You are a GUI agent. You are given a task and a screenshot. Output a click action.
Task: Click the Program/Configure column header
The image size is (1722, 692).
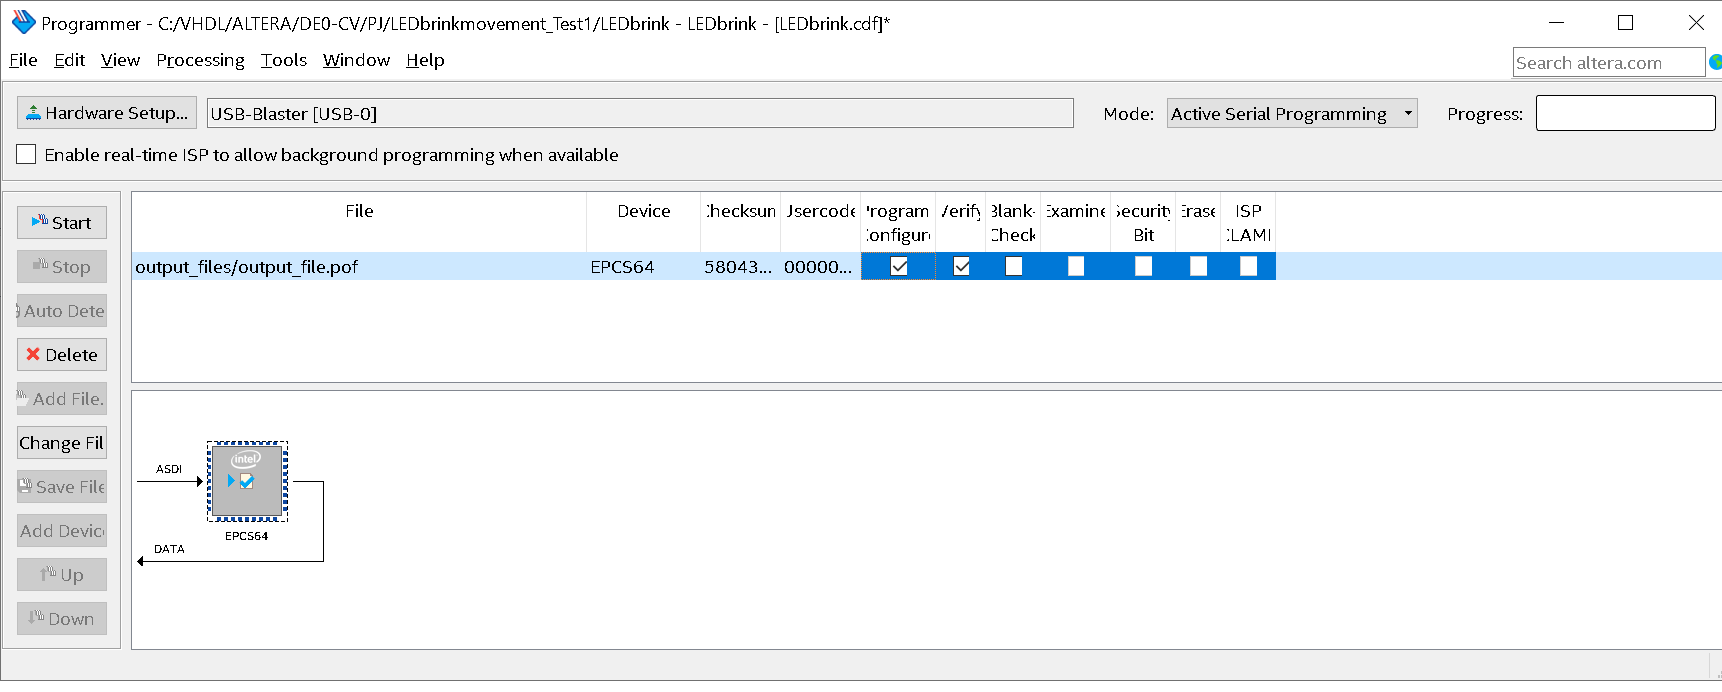tap(898, 222)
